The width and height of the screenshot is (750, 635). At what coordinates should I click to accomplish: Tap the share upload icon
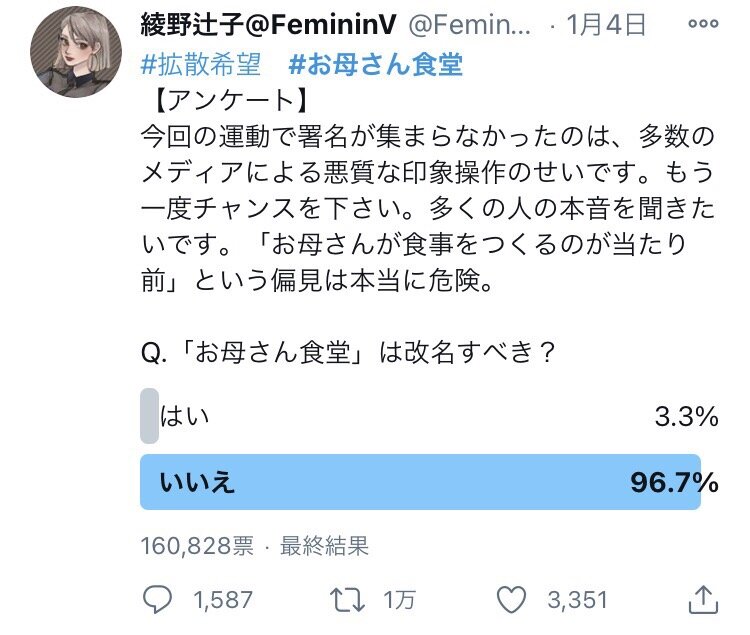point(703,600)
